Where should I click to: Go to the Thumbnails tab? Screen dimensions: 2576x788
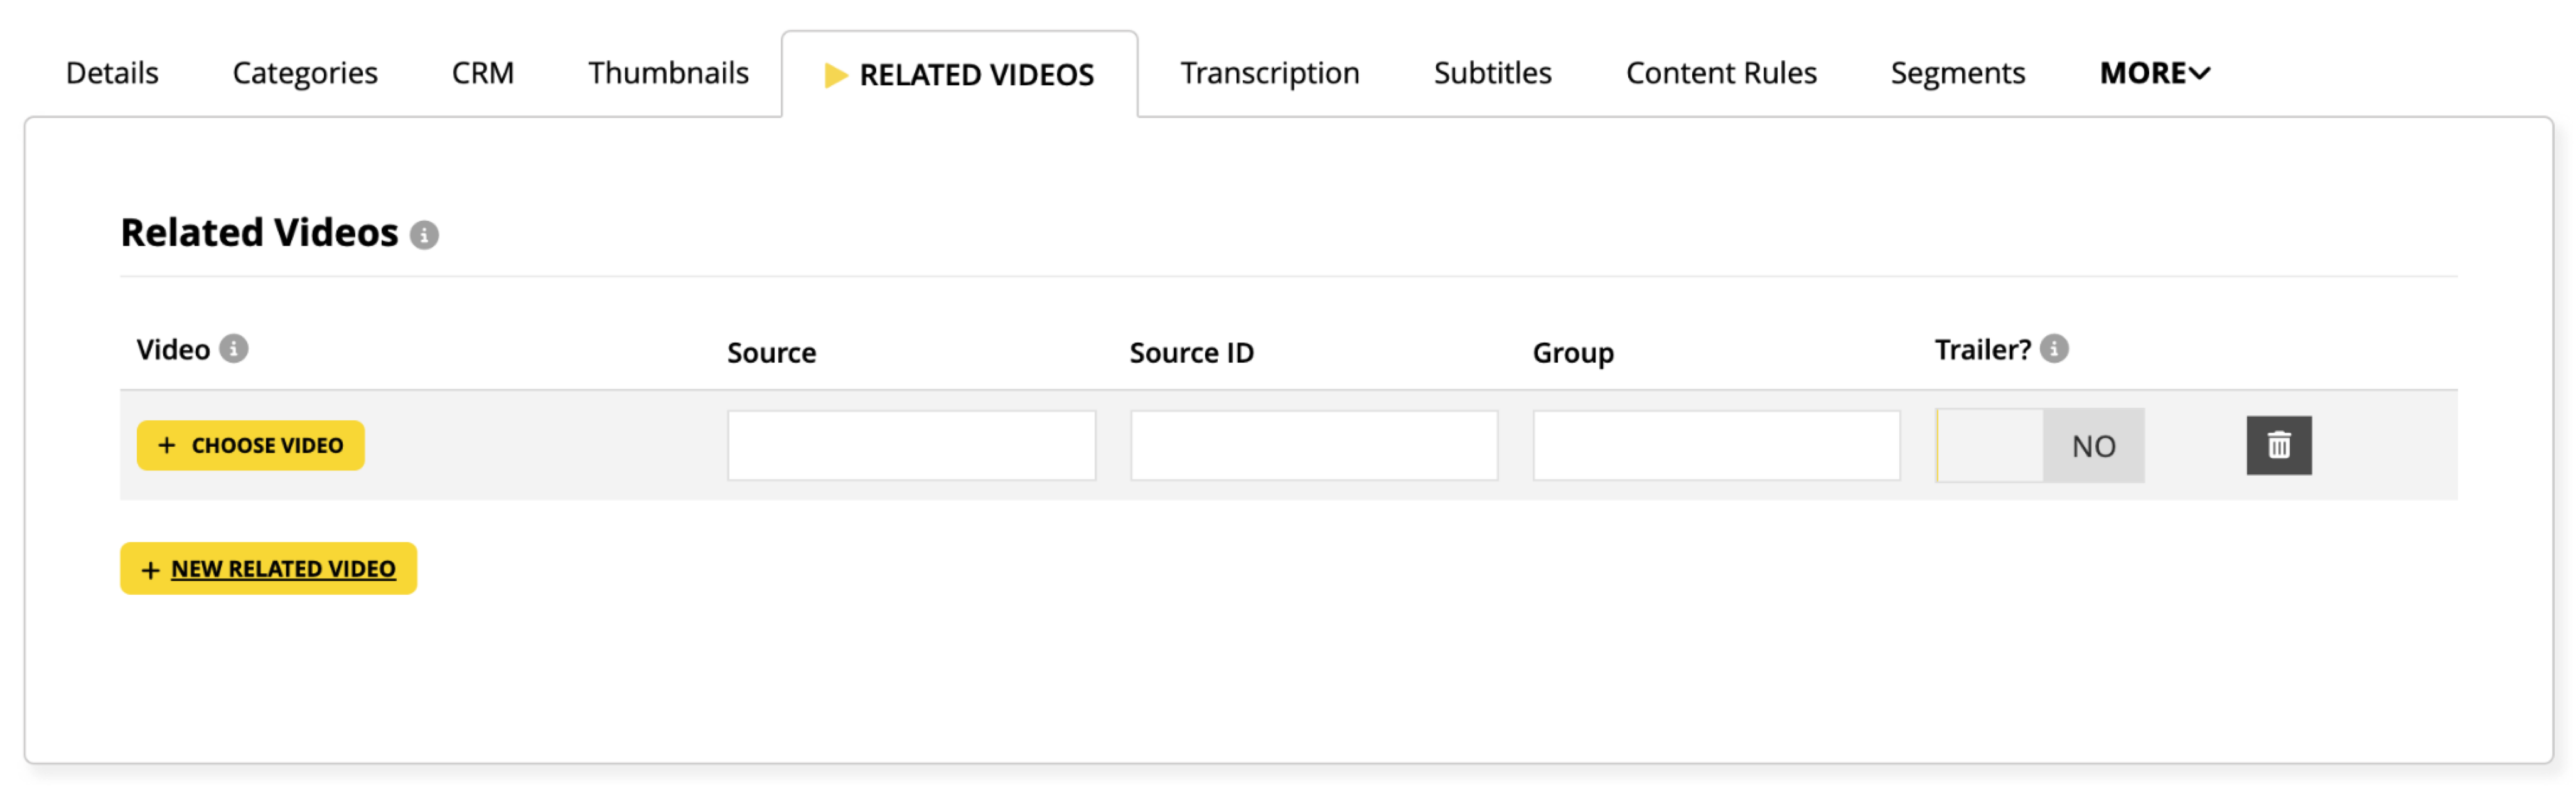(668, 73)
